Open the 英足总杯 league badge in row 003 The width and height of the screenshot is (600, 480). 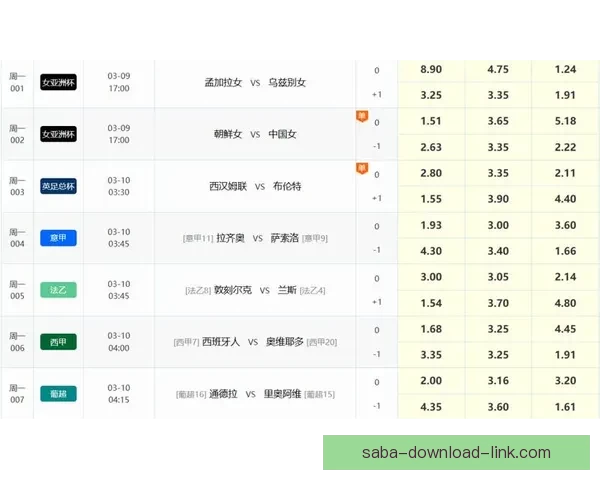coord(58,186)
